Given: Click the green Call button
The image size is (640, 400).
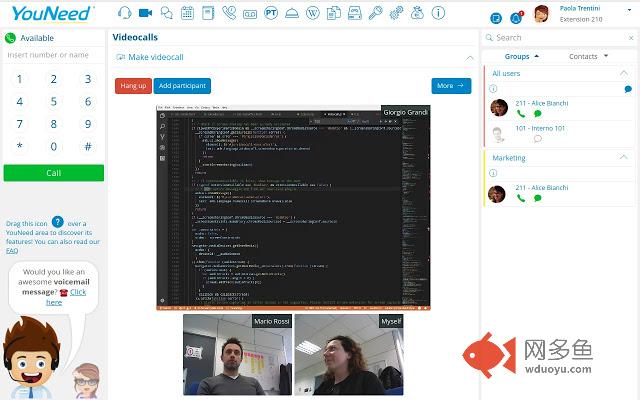Looking at the screenshot, I should point(53,173).
